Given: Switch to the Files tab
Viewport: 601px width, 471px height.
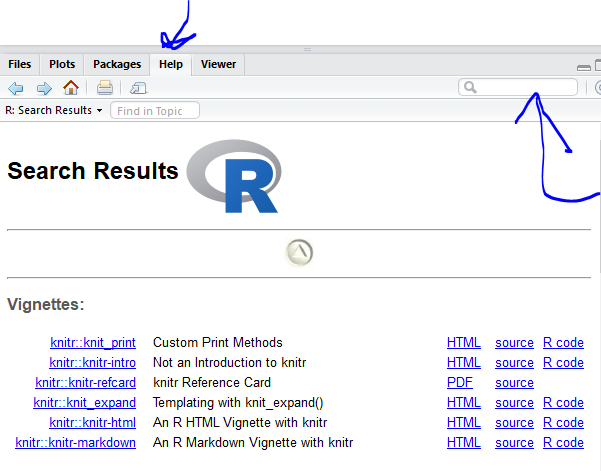Looking at the screenshot, I should (20, 65).
